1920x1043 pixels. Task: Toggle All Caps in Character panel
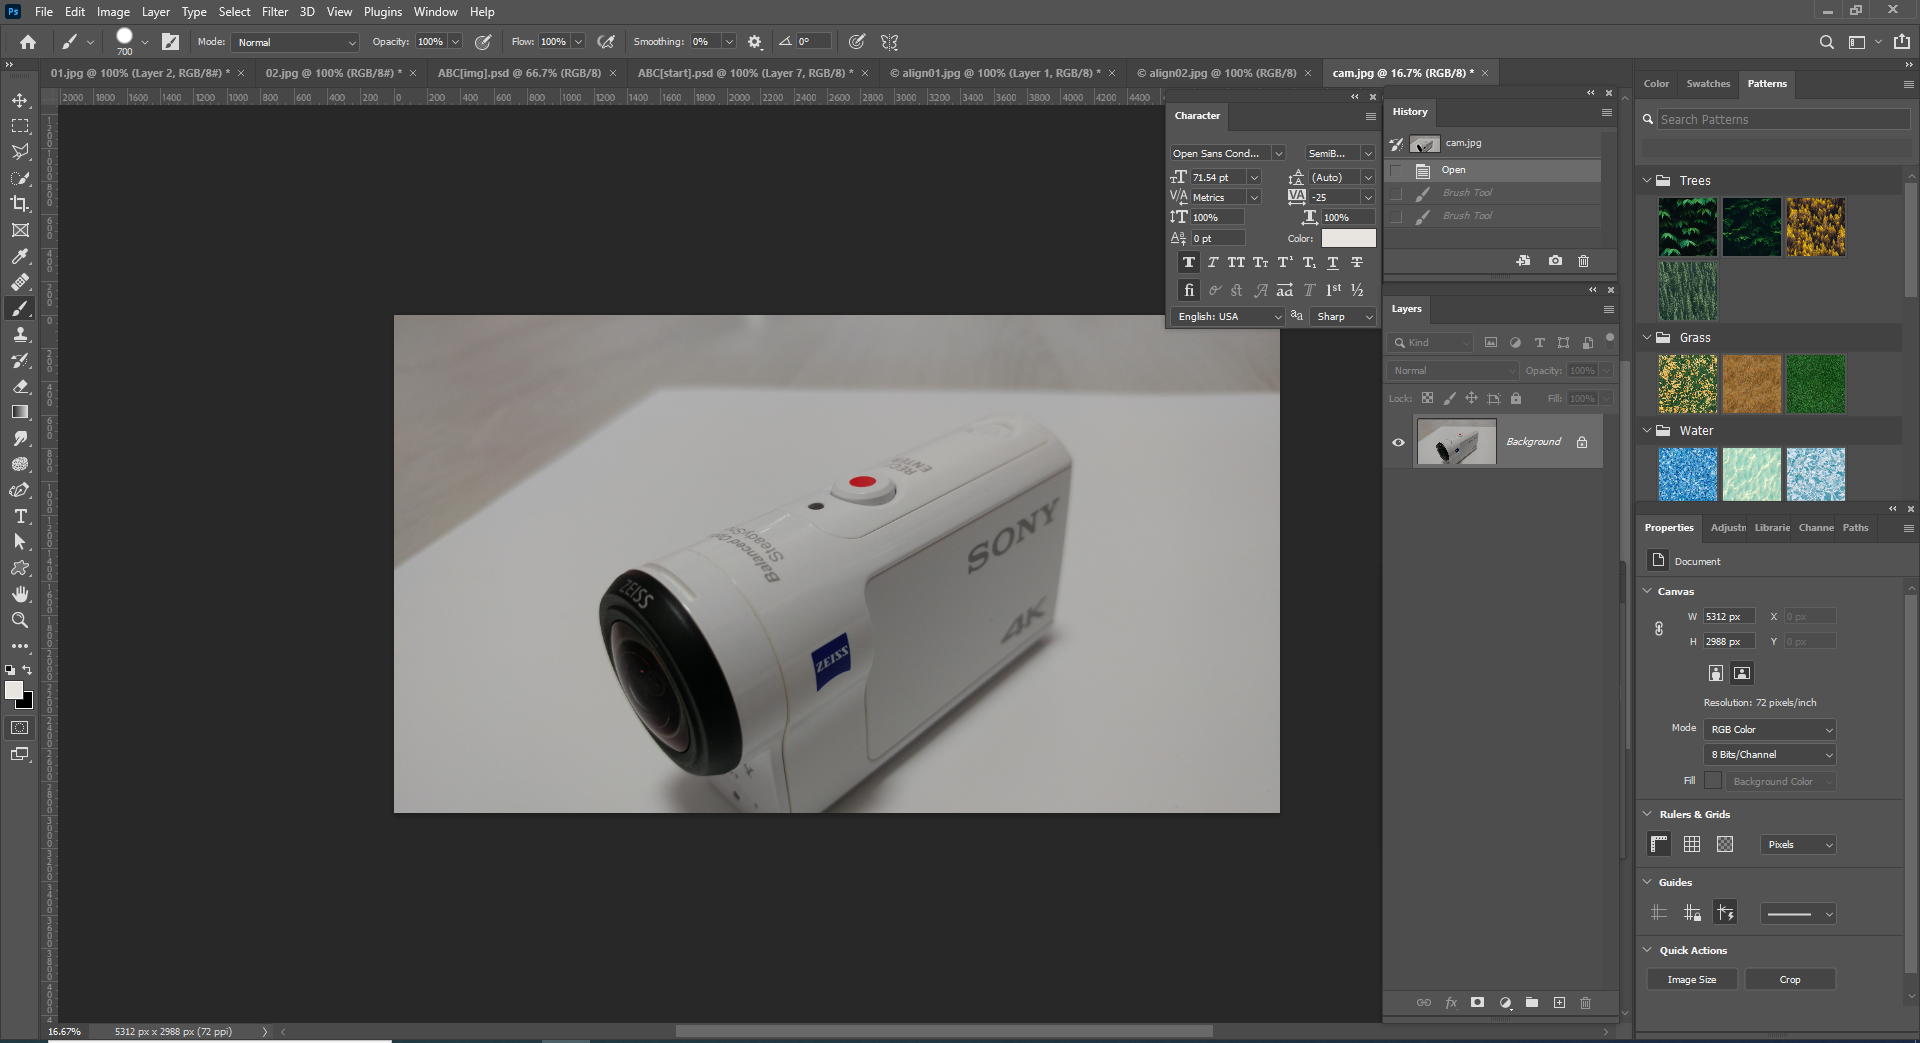point(1236,262)
